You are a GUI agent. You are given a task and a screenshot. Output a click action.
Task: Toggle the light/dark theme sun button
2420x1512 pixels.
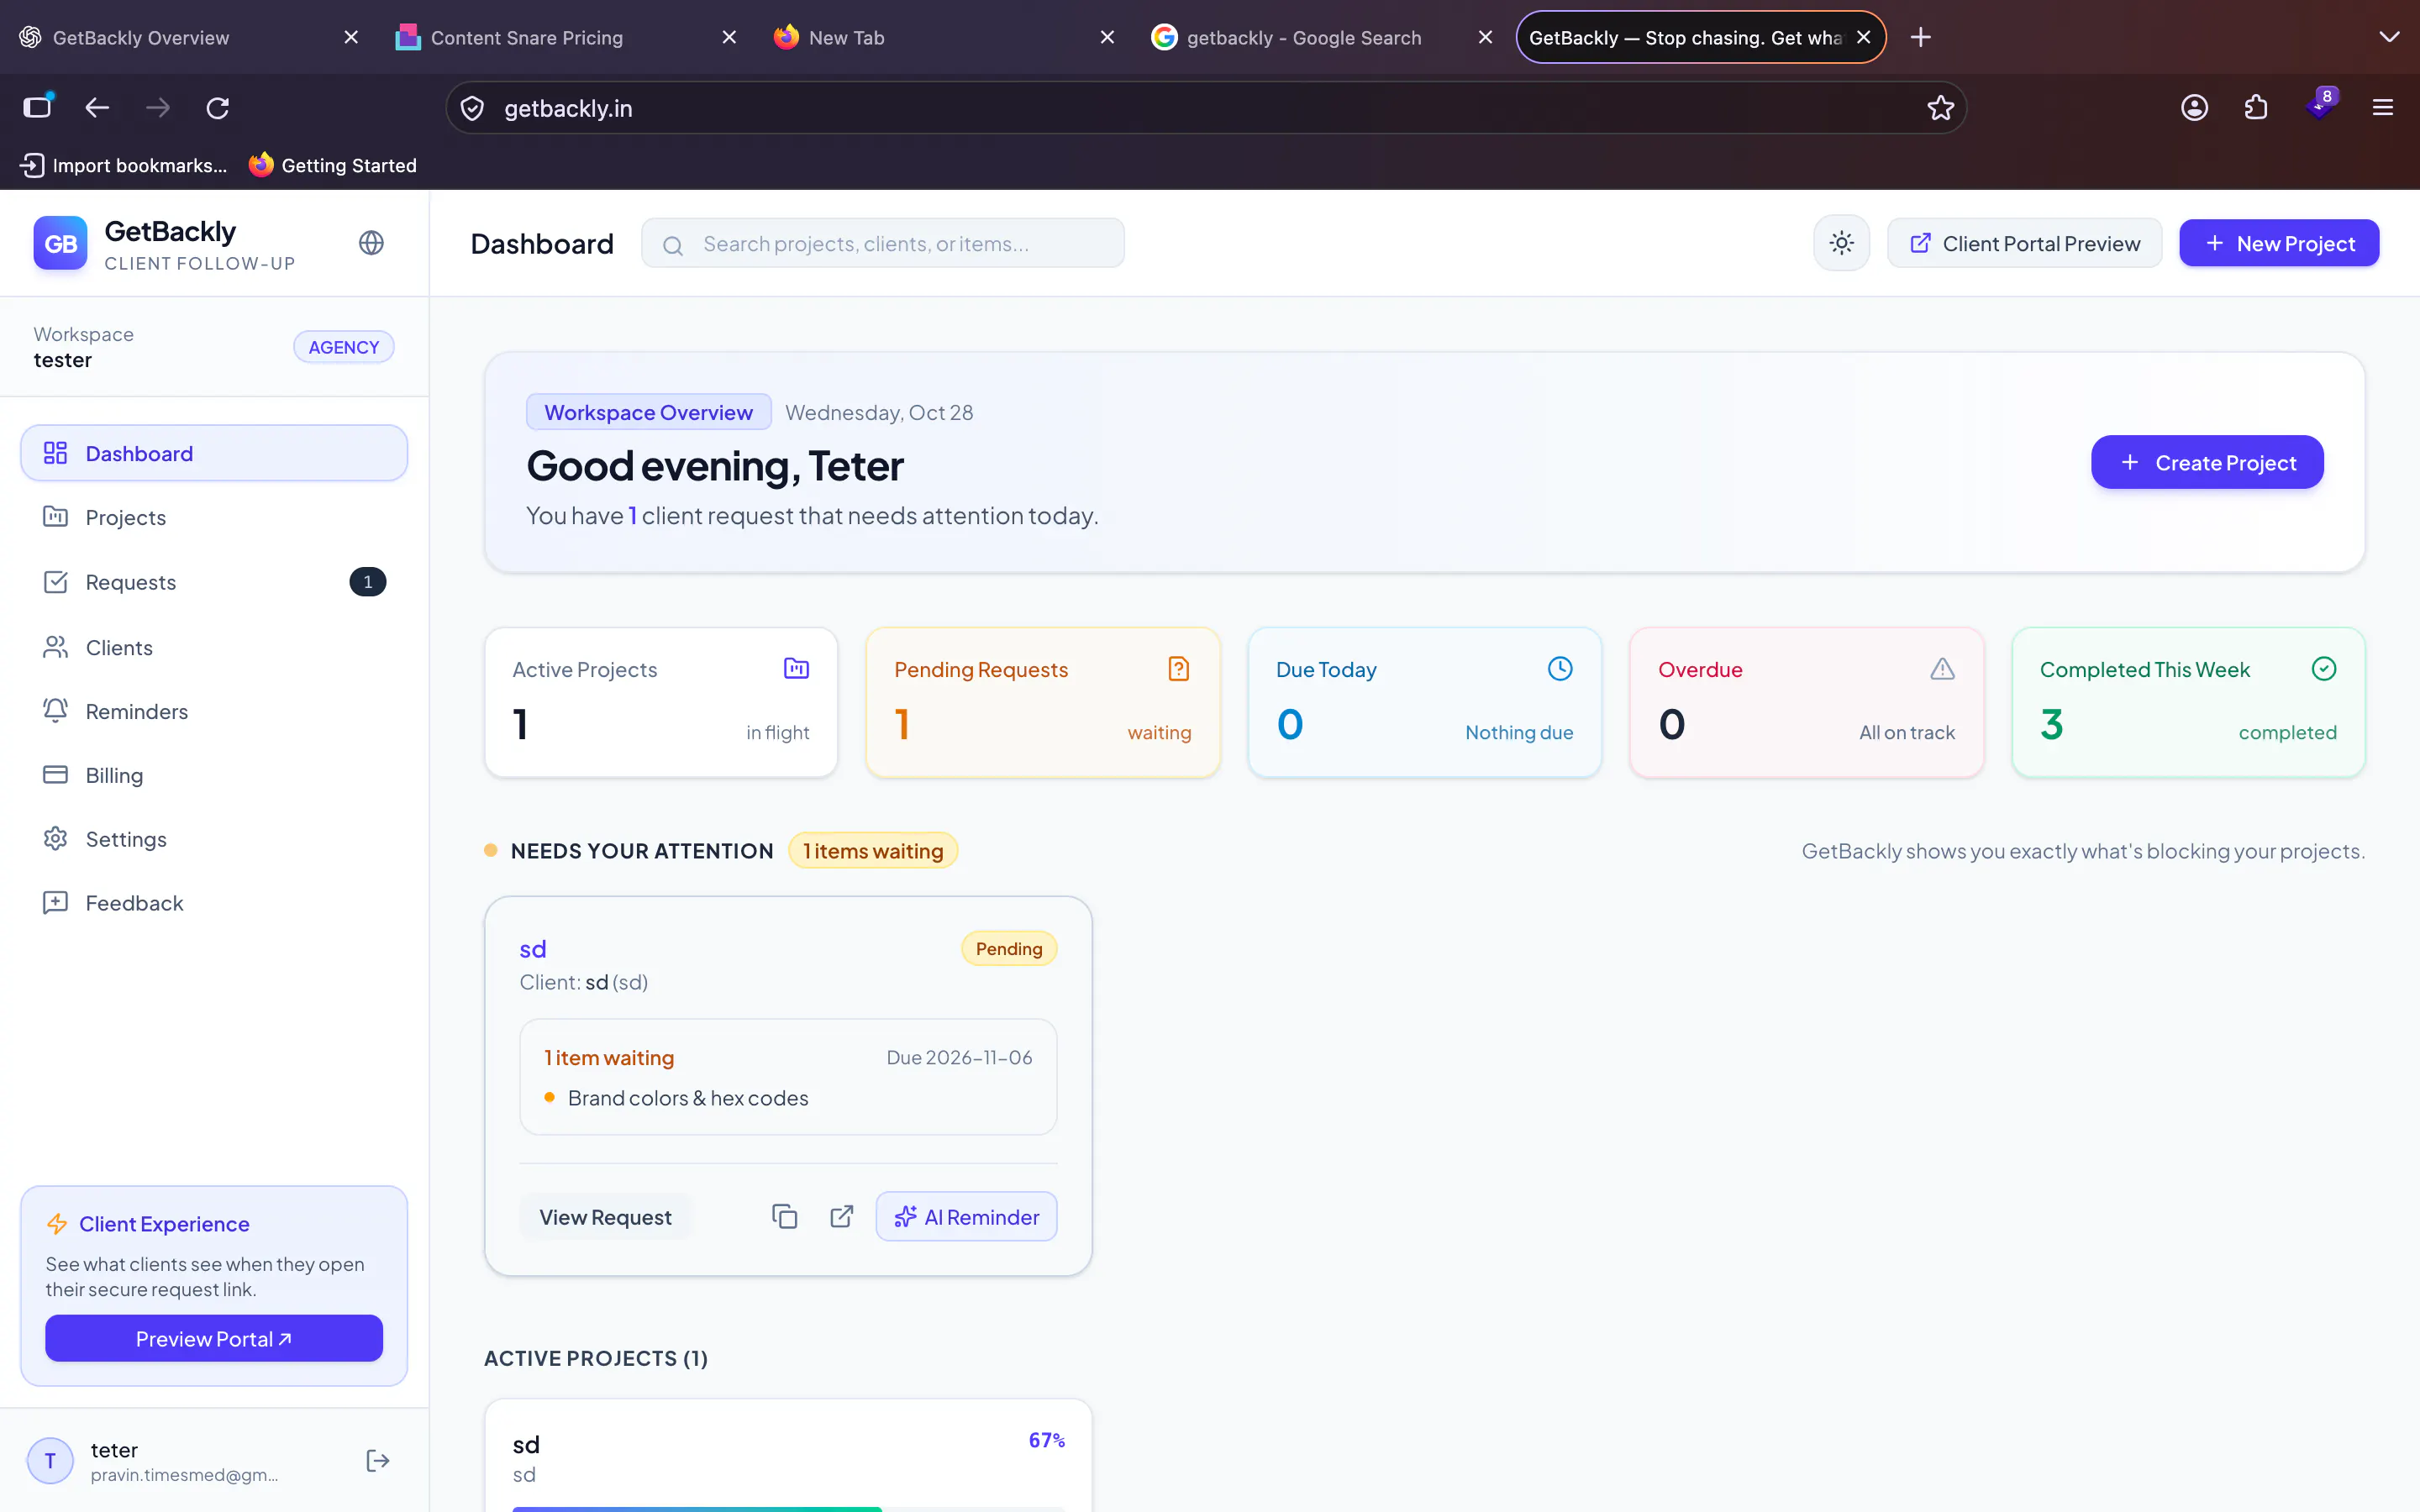1841,243
